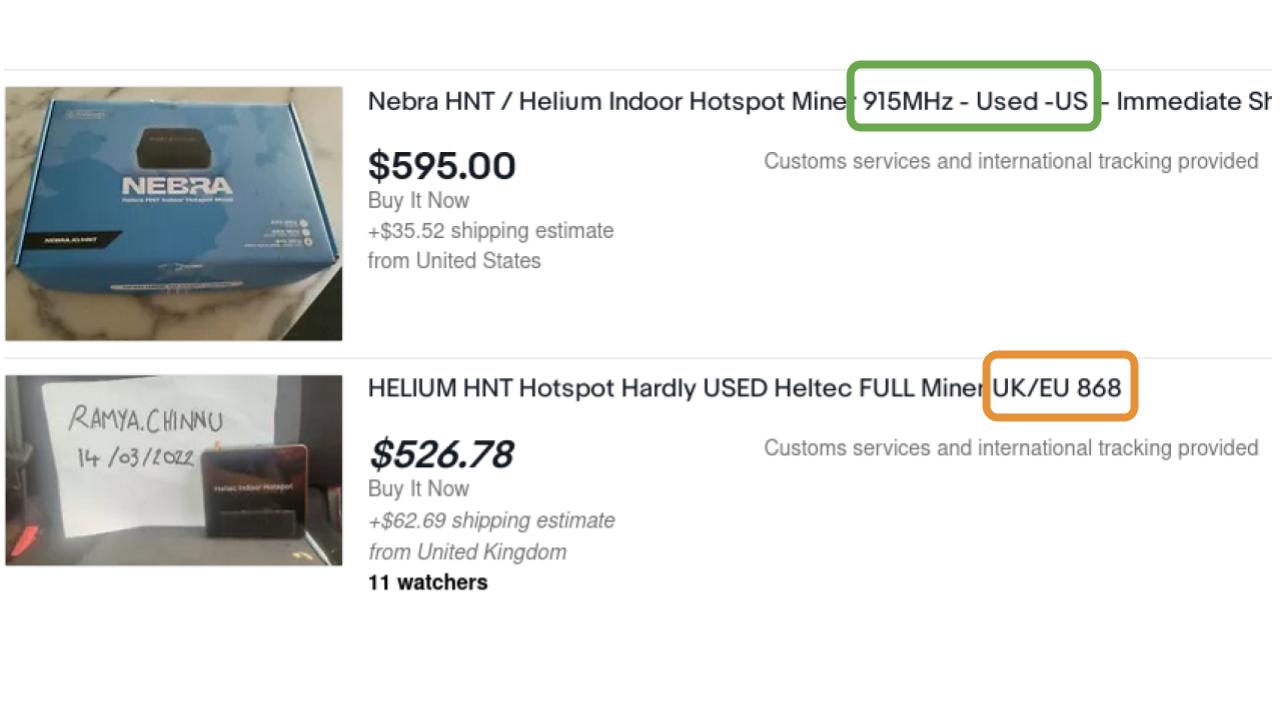The width and height of the screenshot is (1280, 720).
Task: Click the 'from United Kingdom' label
Action: point(467,552)
